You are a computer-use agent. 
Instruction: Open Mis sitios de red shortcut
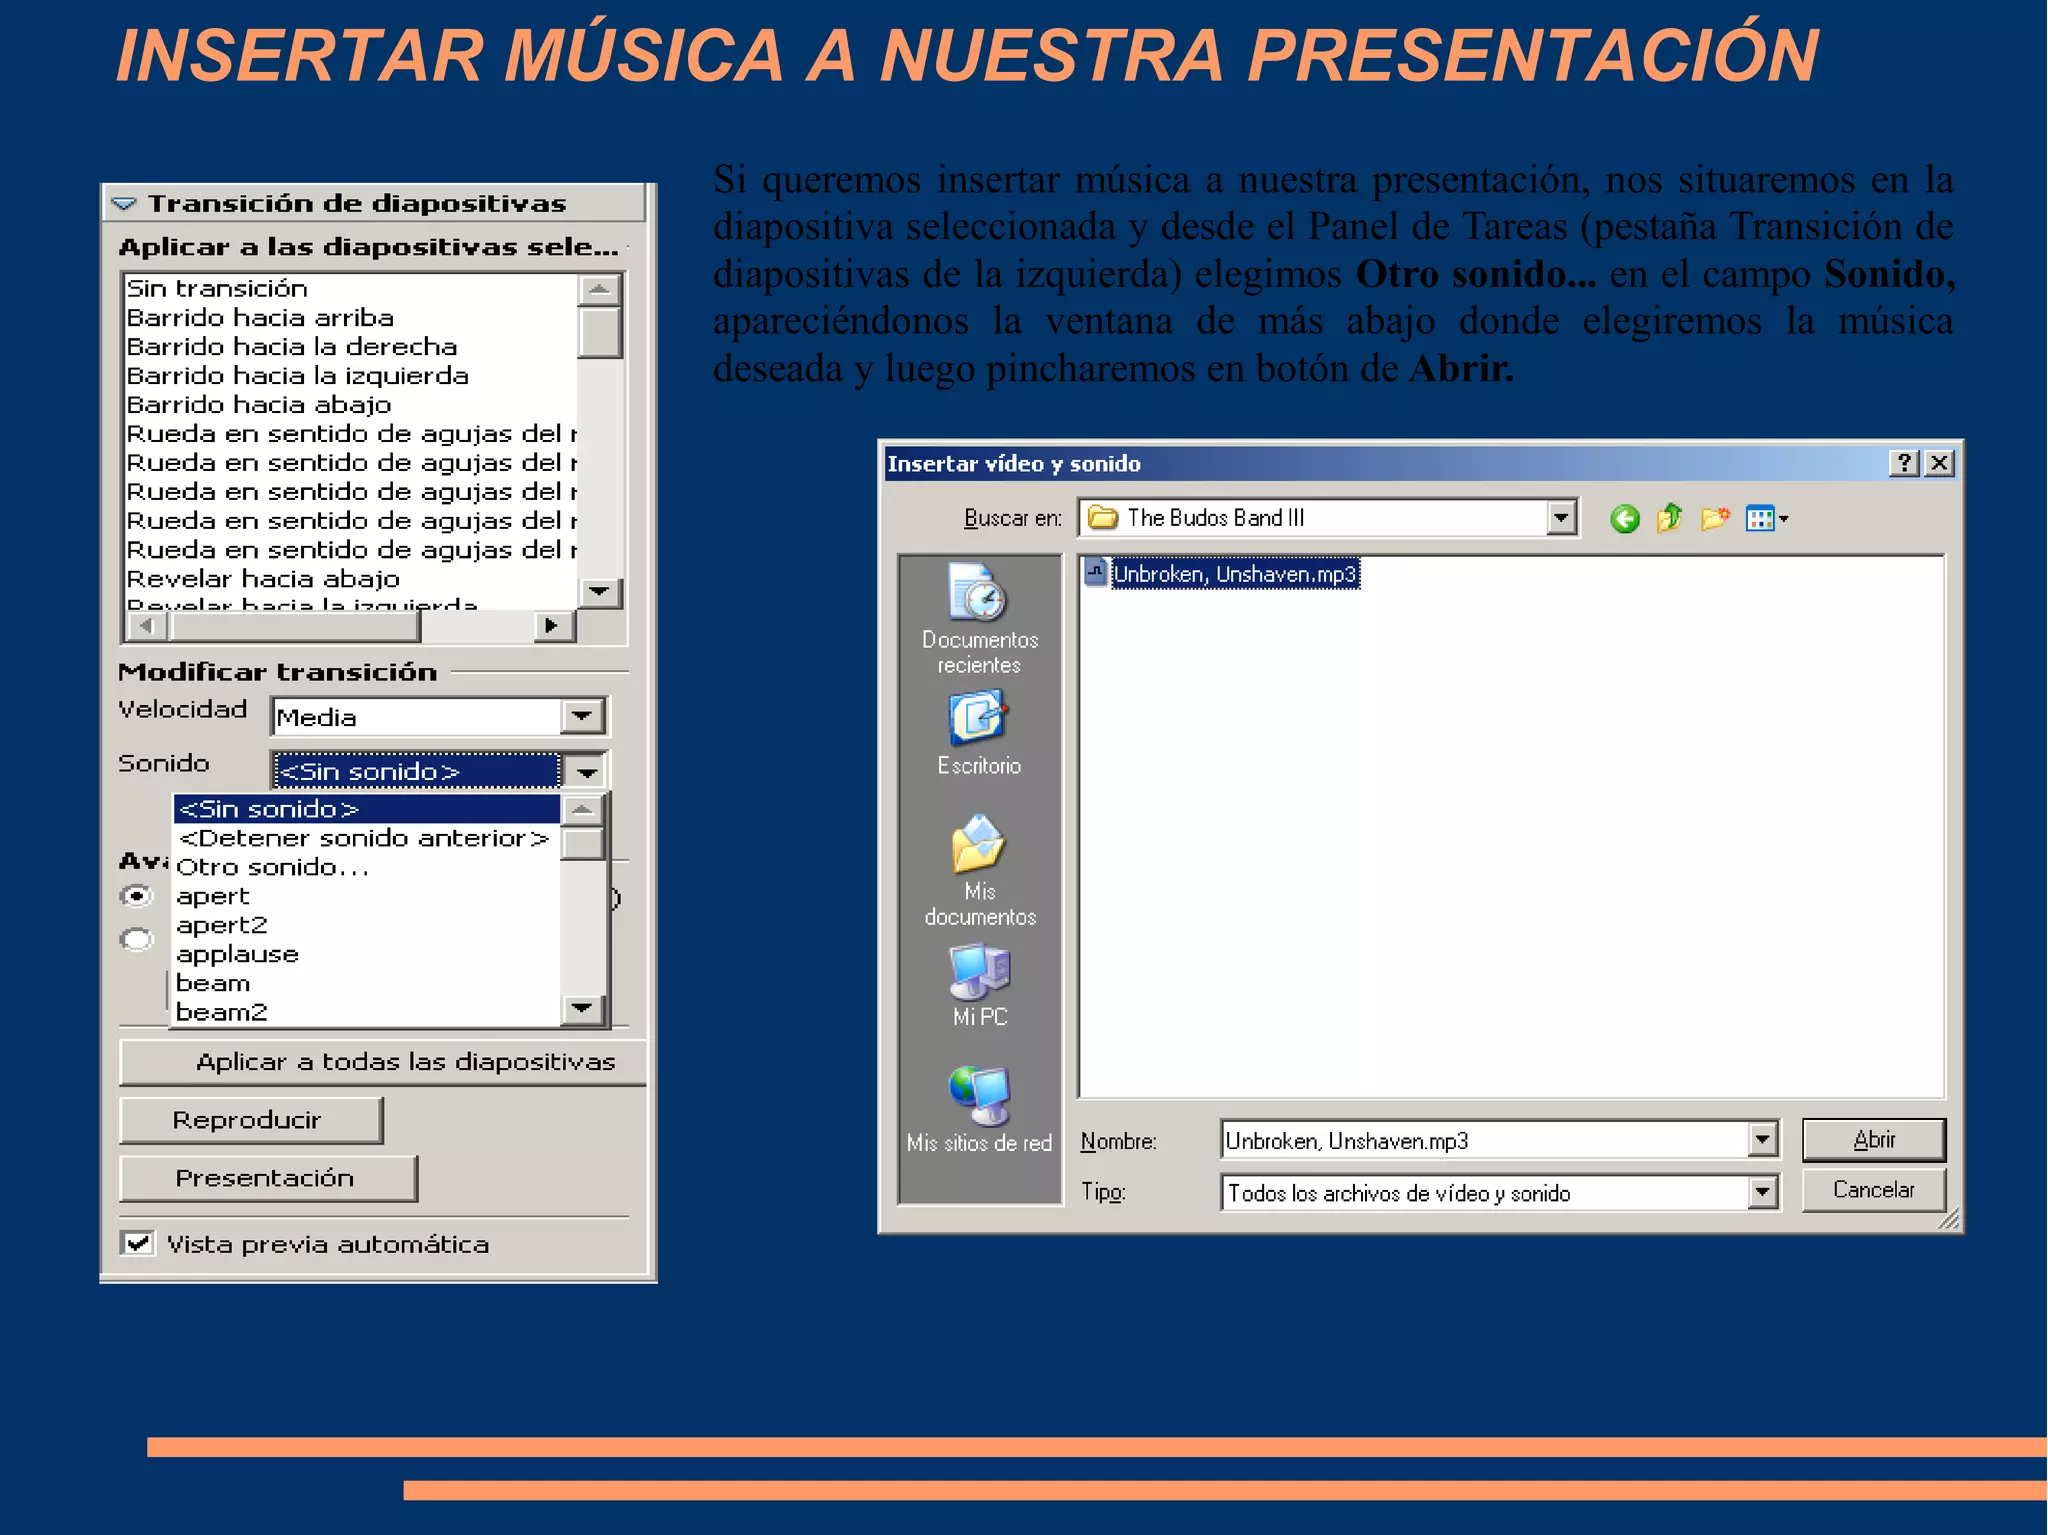(979, 1110)
